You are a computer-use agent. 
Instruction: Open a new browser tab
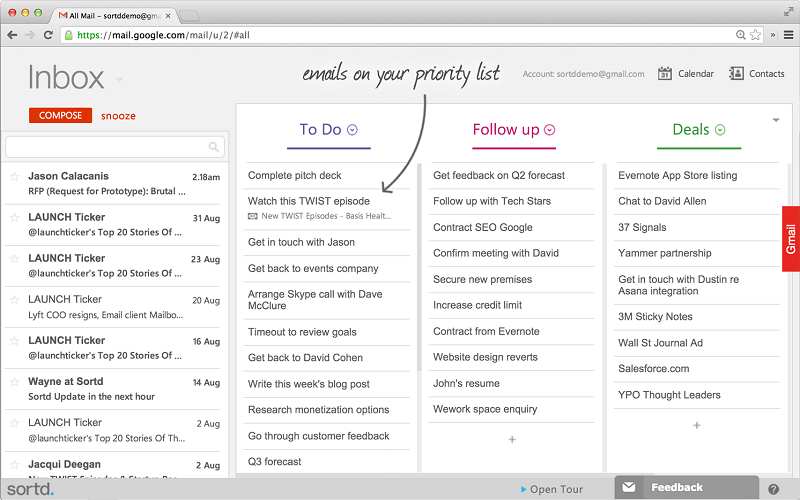point(189,16)
